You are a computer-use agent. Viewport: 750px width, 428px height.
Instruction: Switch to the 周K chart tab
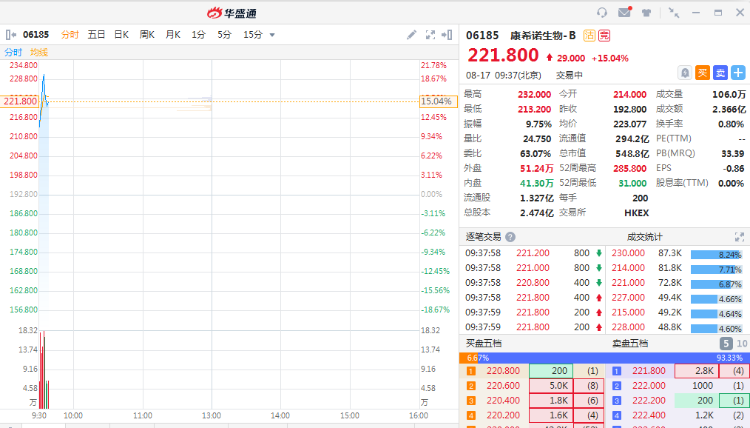[x=147, y=34]
